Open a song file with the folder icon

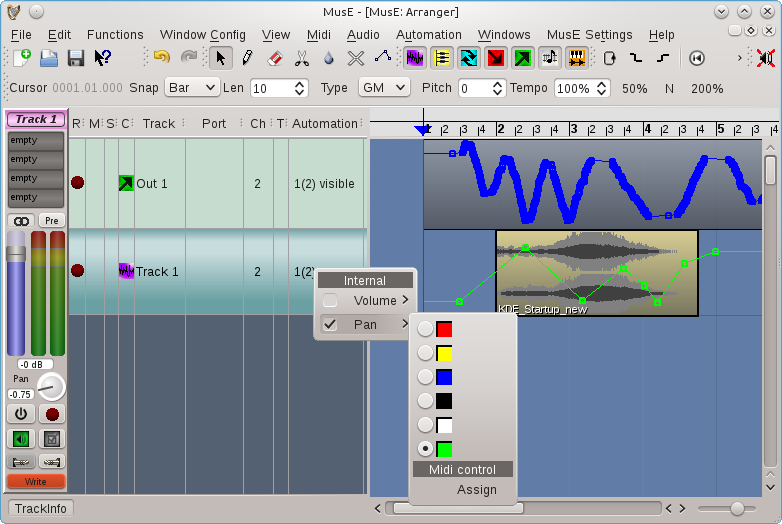click(x=49, y=58)
